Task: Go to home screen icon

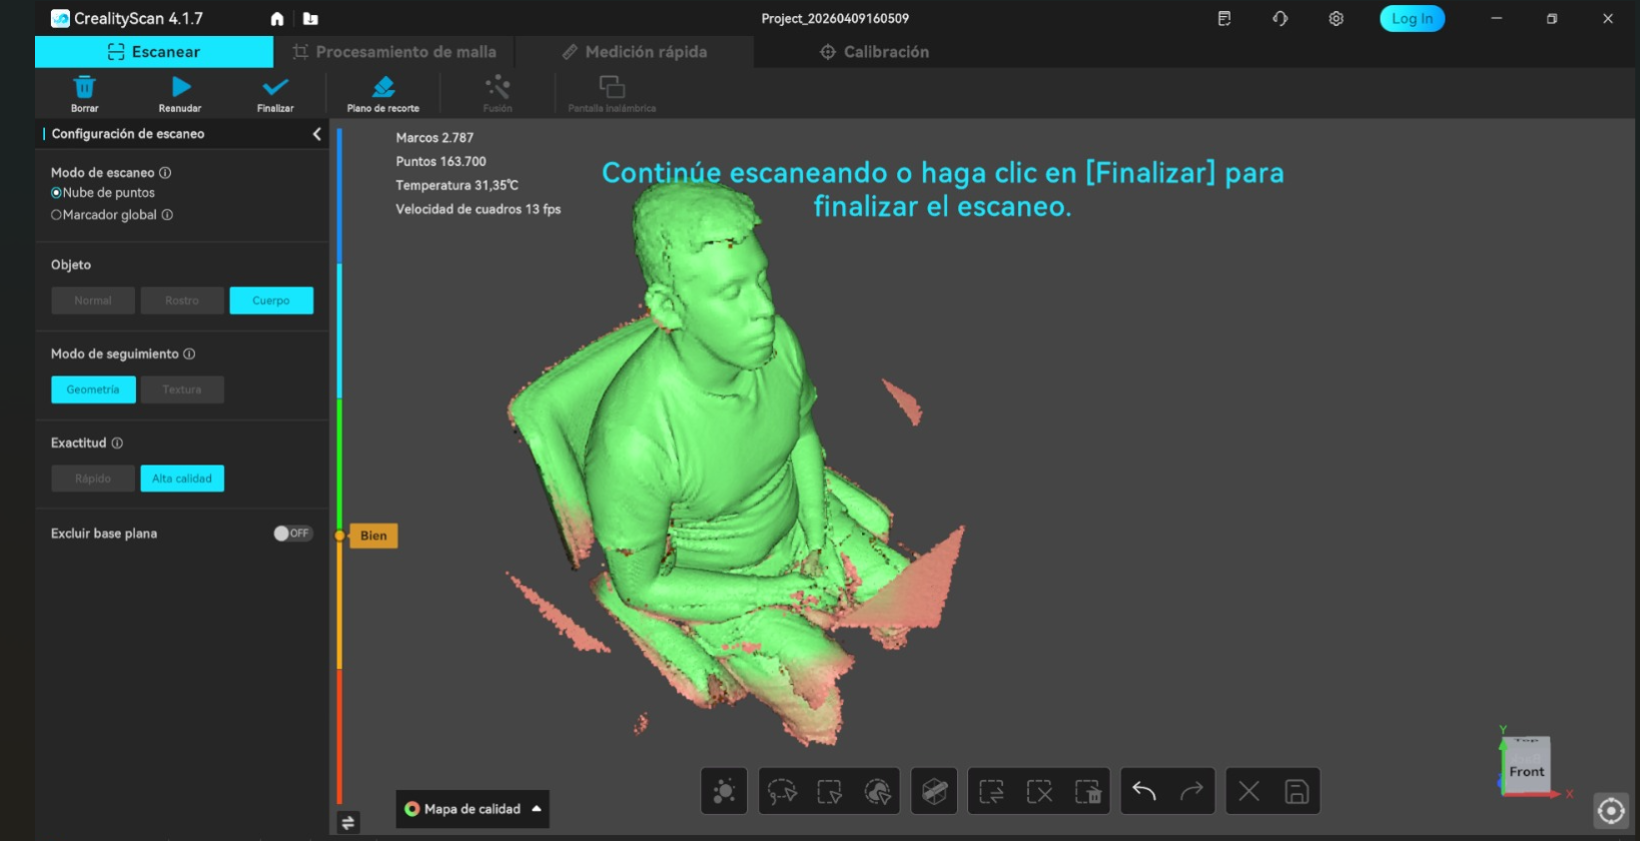Action: [277, 19]
